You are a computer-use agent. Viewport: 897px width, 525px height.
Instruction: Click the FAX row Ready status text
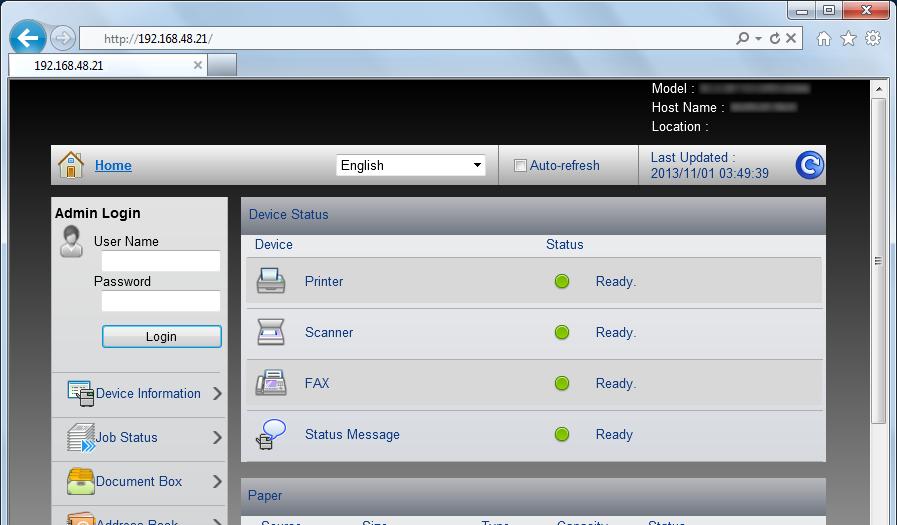coord(616,383)
